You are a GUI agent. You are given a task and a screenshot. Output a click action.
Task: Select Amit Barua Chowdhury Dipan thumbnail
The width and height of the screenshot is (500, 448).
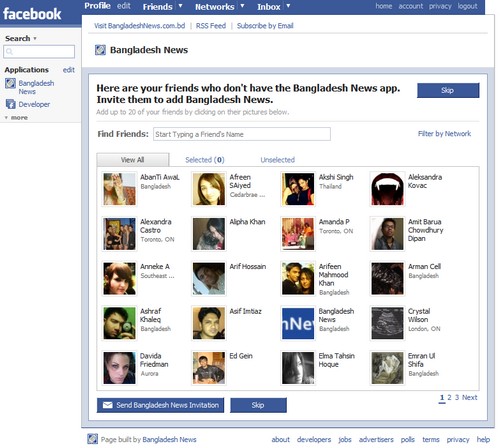point(387,233)
